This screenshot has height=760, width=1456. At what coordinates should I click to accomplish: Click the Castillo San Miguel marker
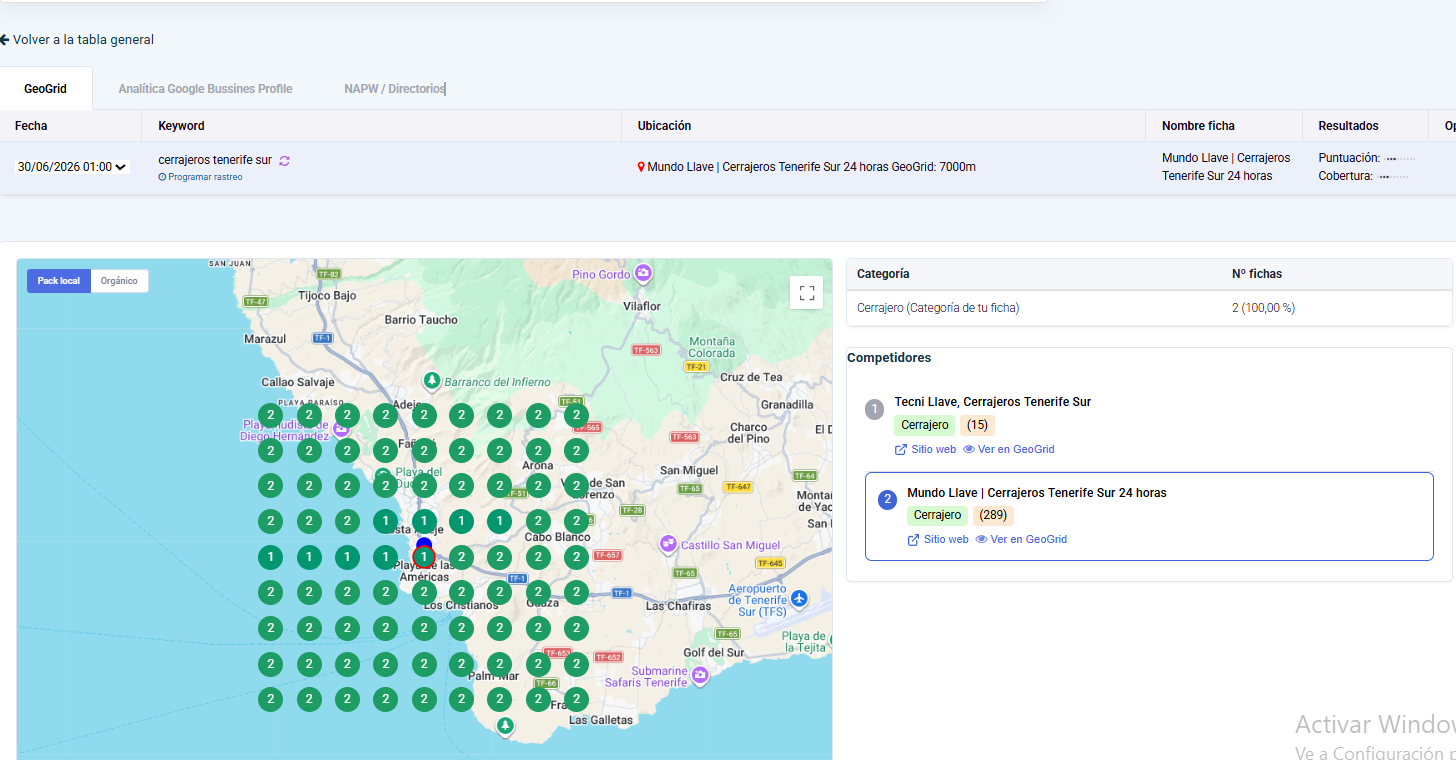[668, 545]
